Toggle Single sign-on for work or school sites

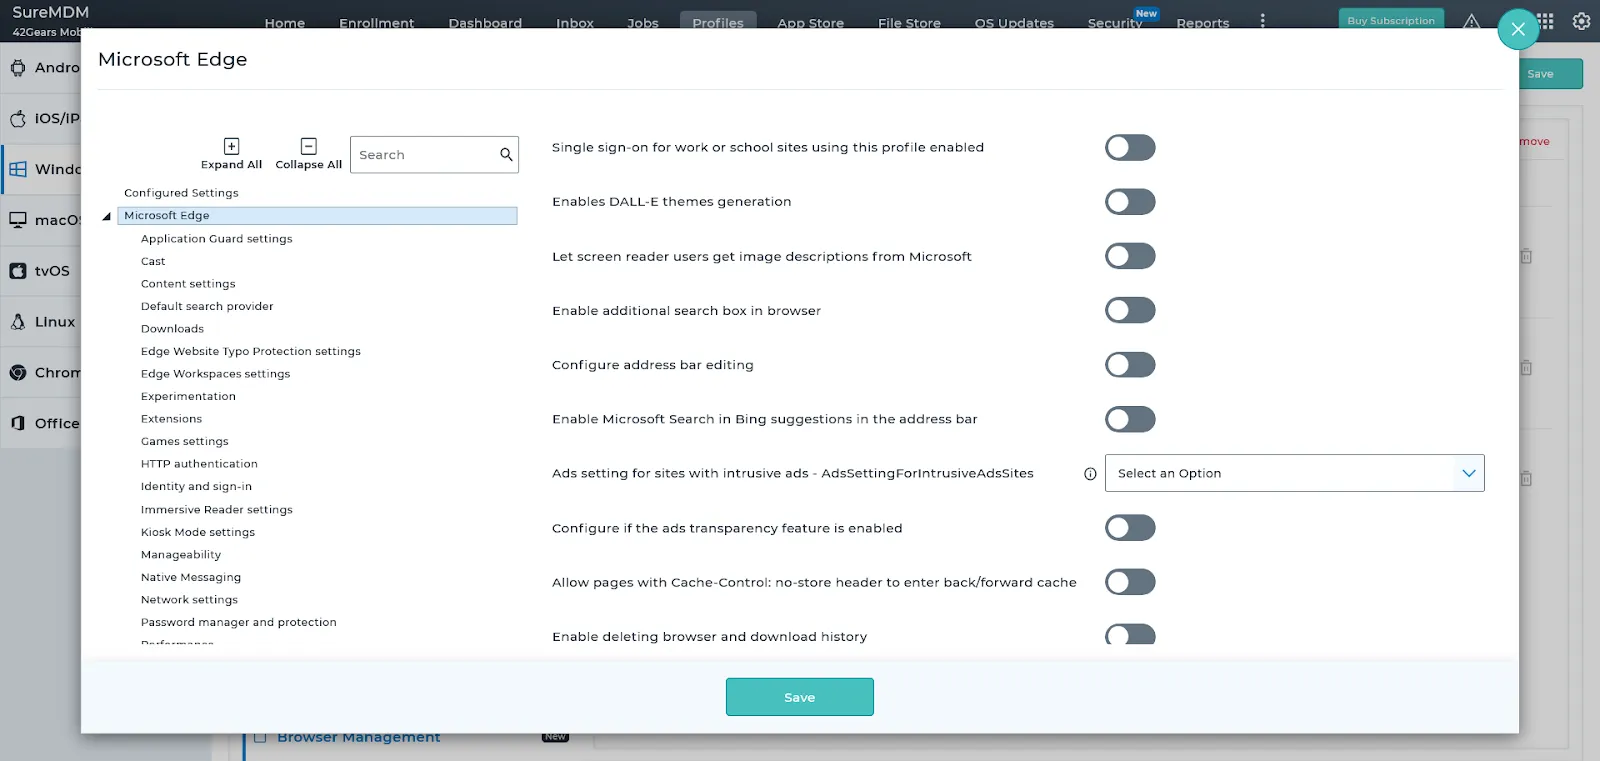(x=1130, y=148)
